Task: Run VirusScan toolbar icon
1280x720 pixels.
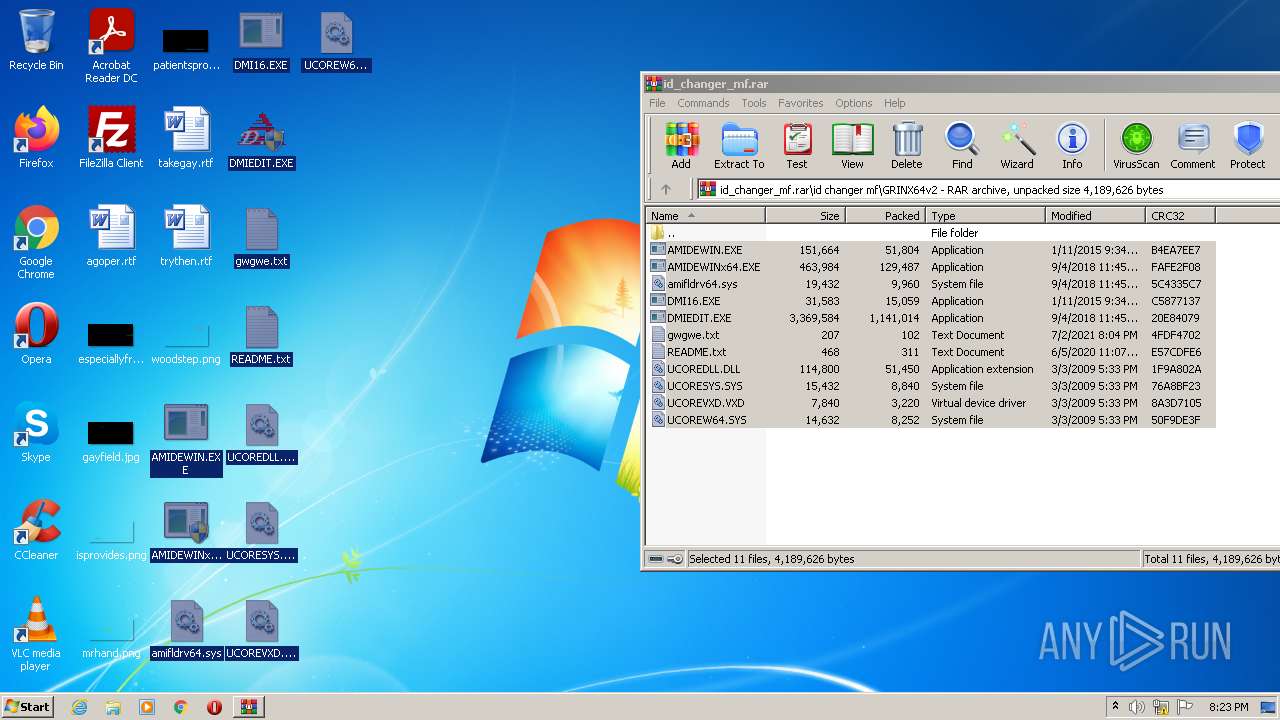Action: pyautogui.click(x=1136, y=146)
